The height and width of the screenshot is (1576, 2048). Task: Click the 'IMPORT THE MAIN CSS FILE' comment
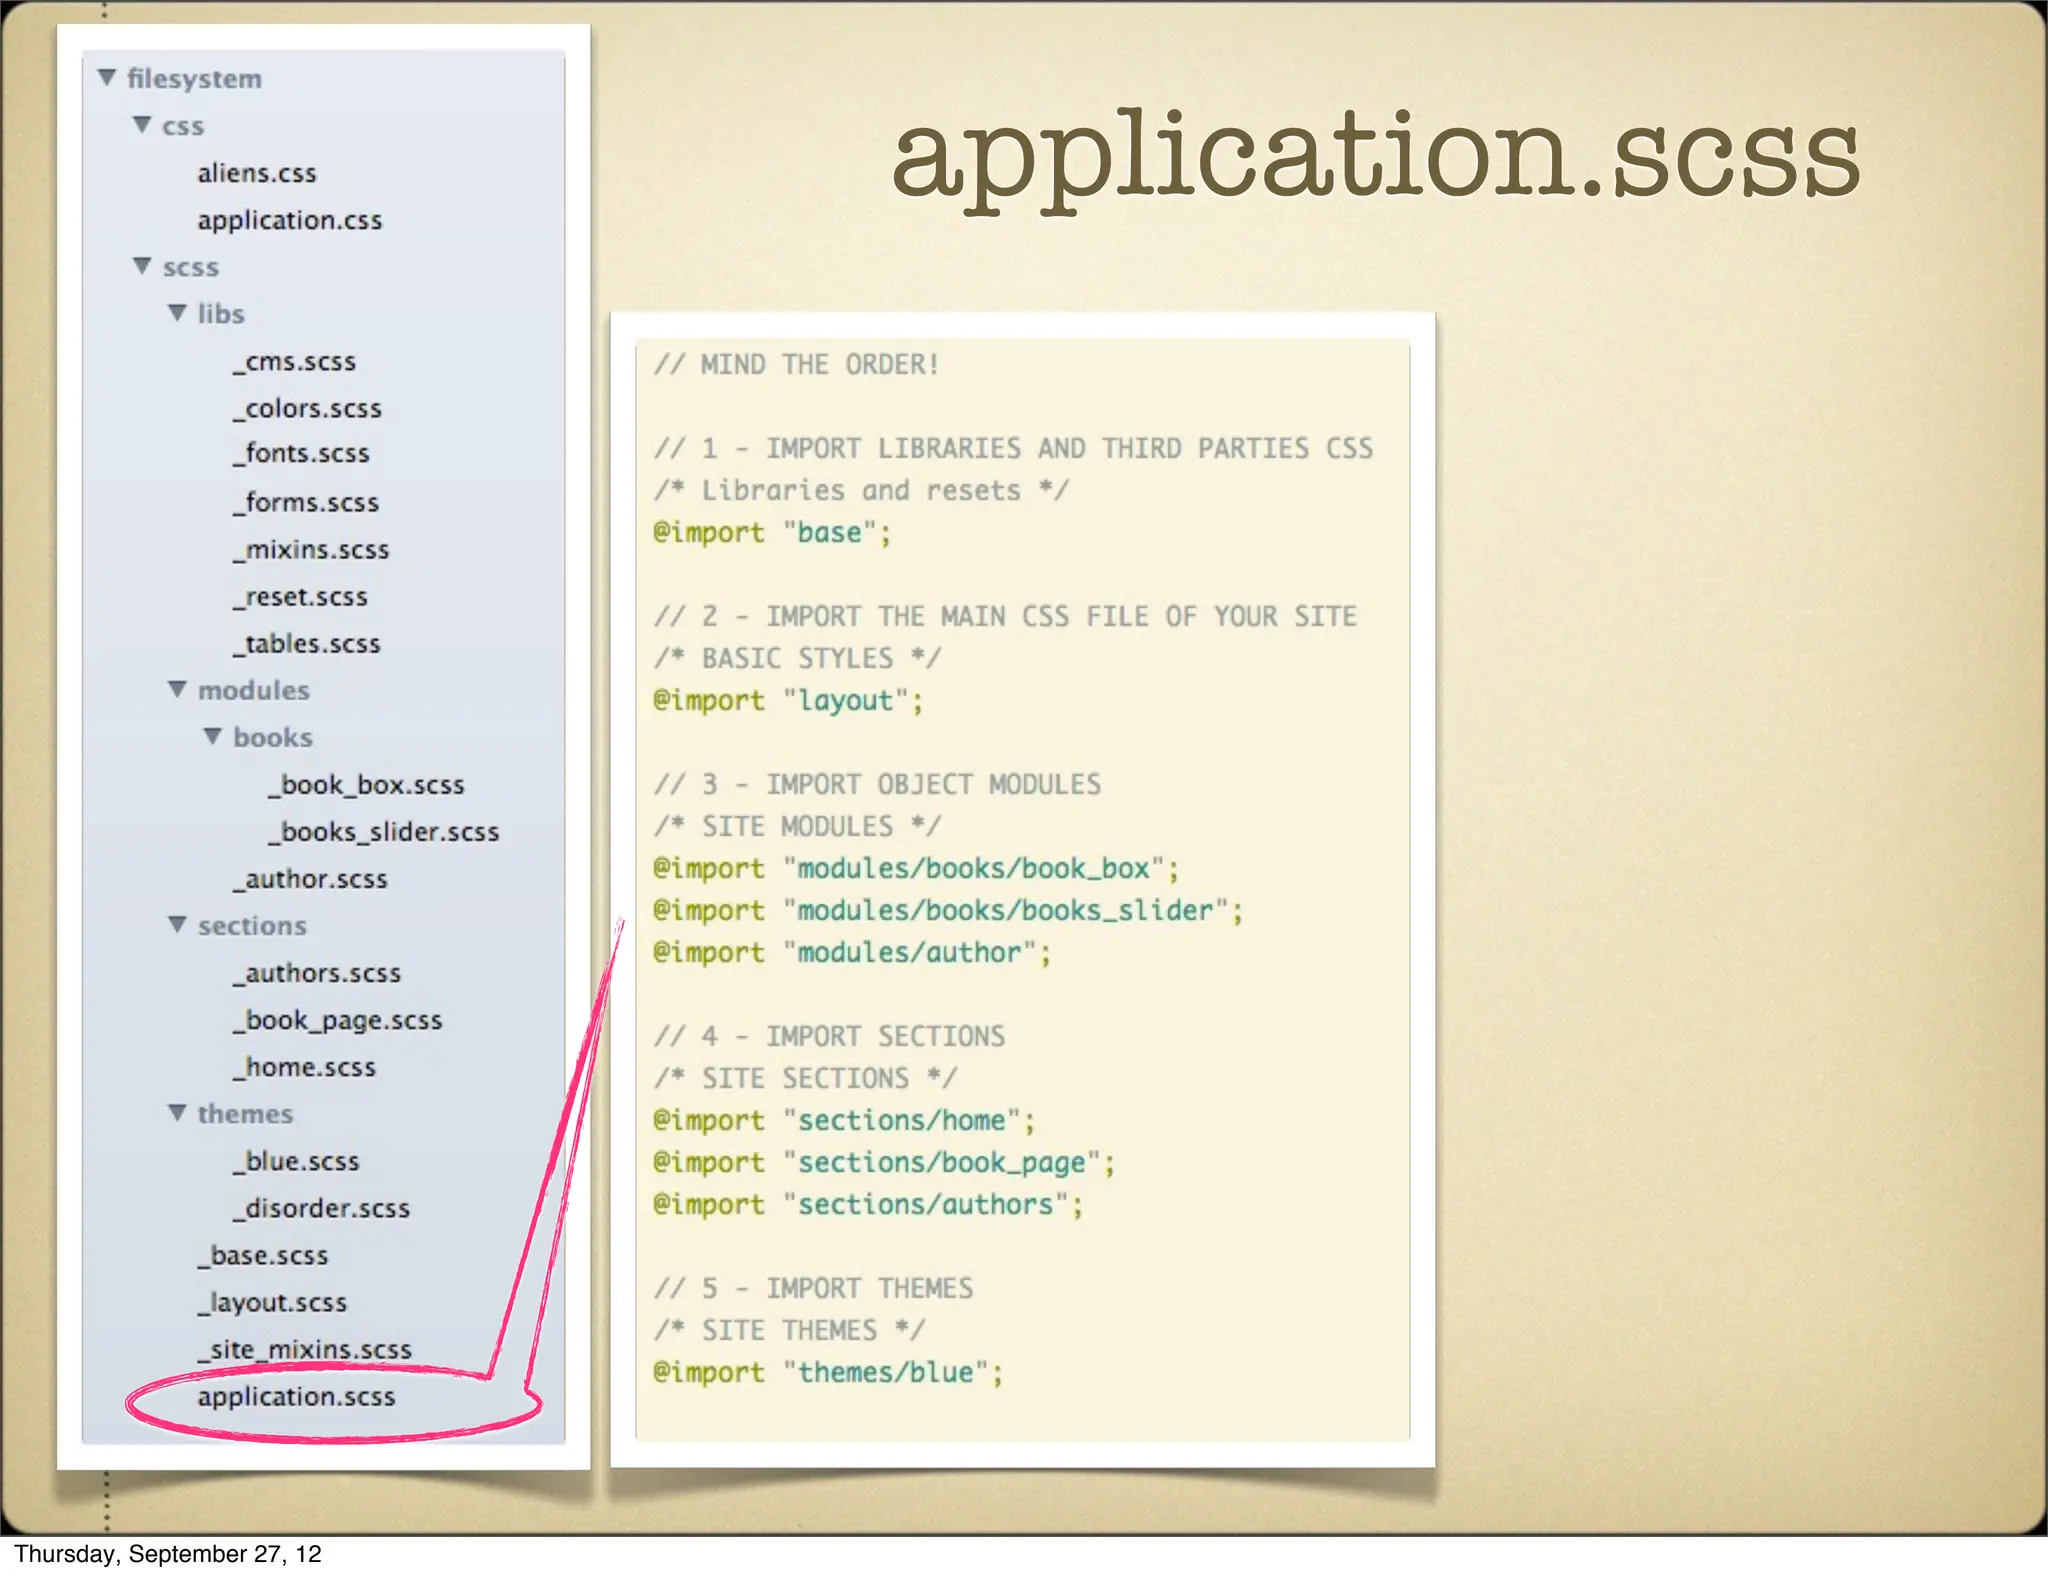point(1005,616)
